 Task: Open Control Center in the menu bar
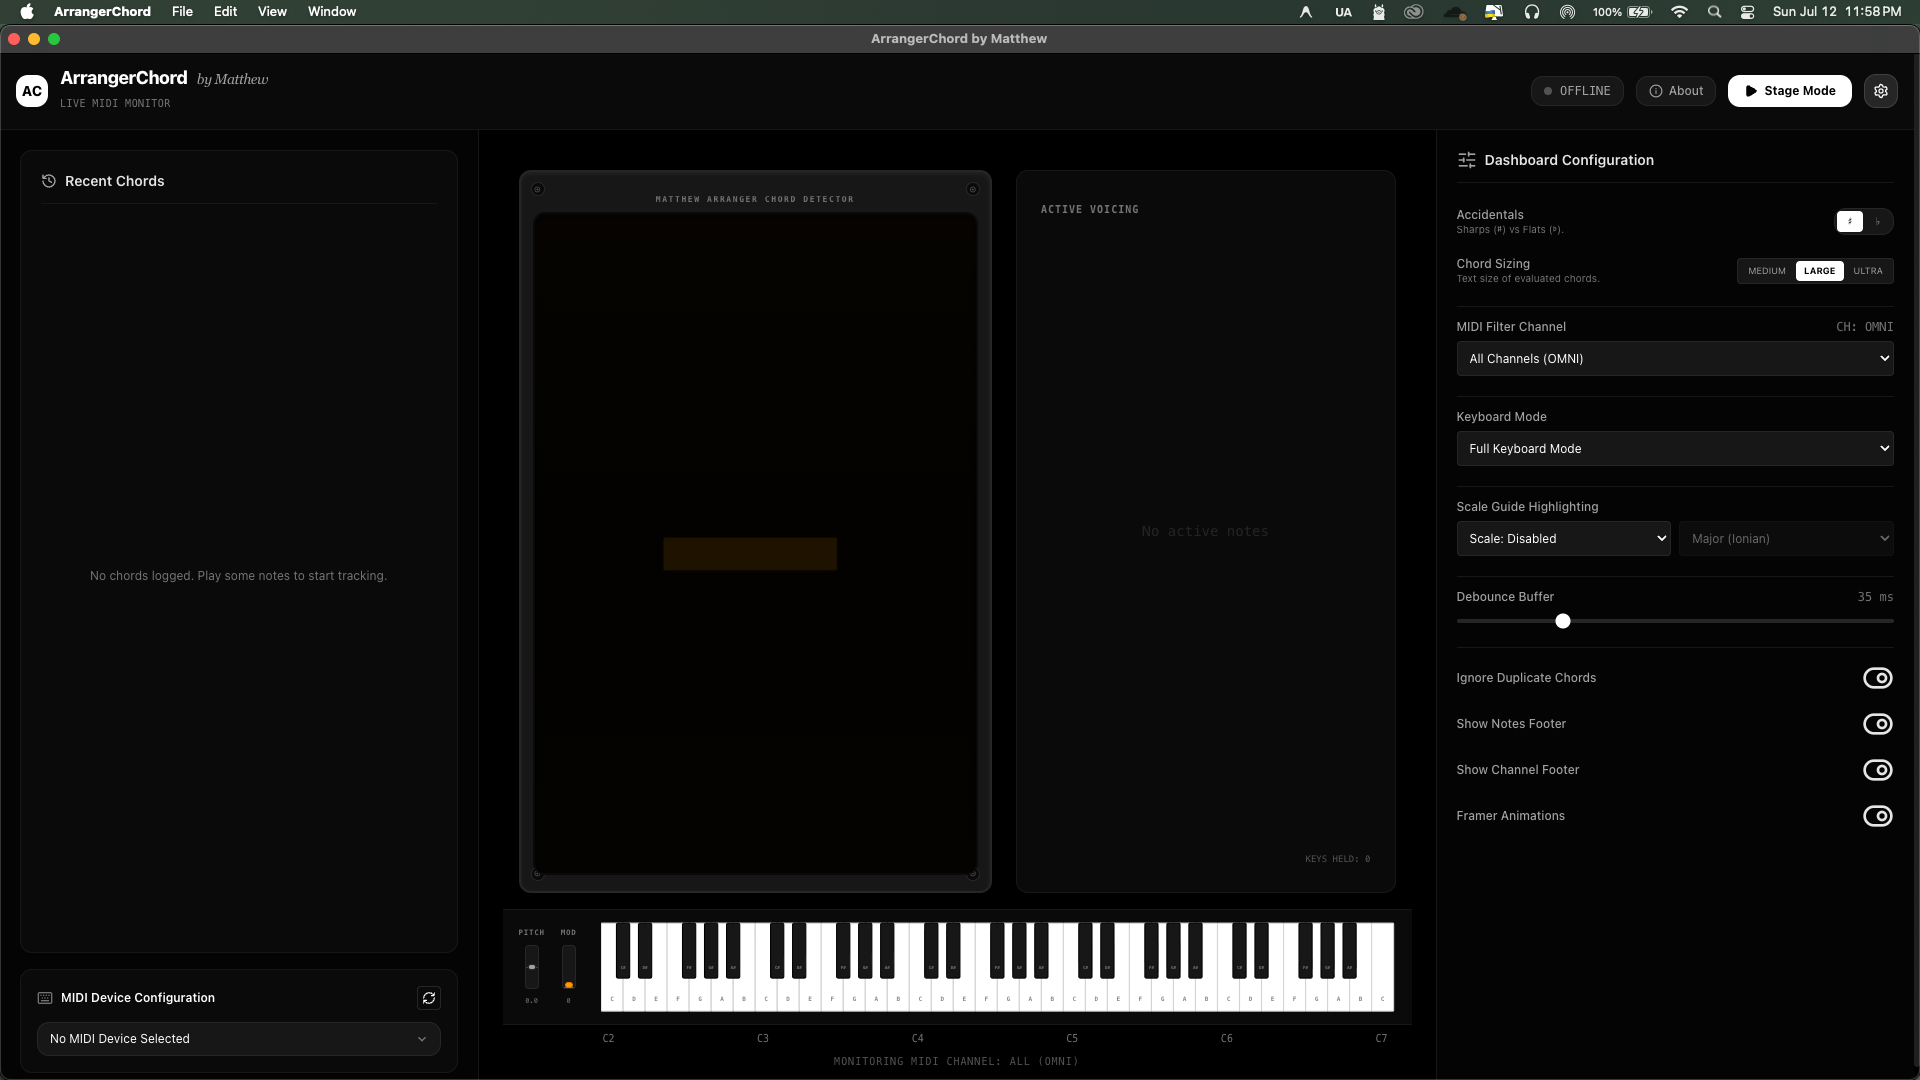tap(1747, 12)
